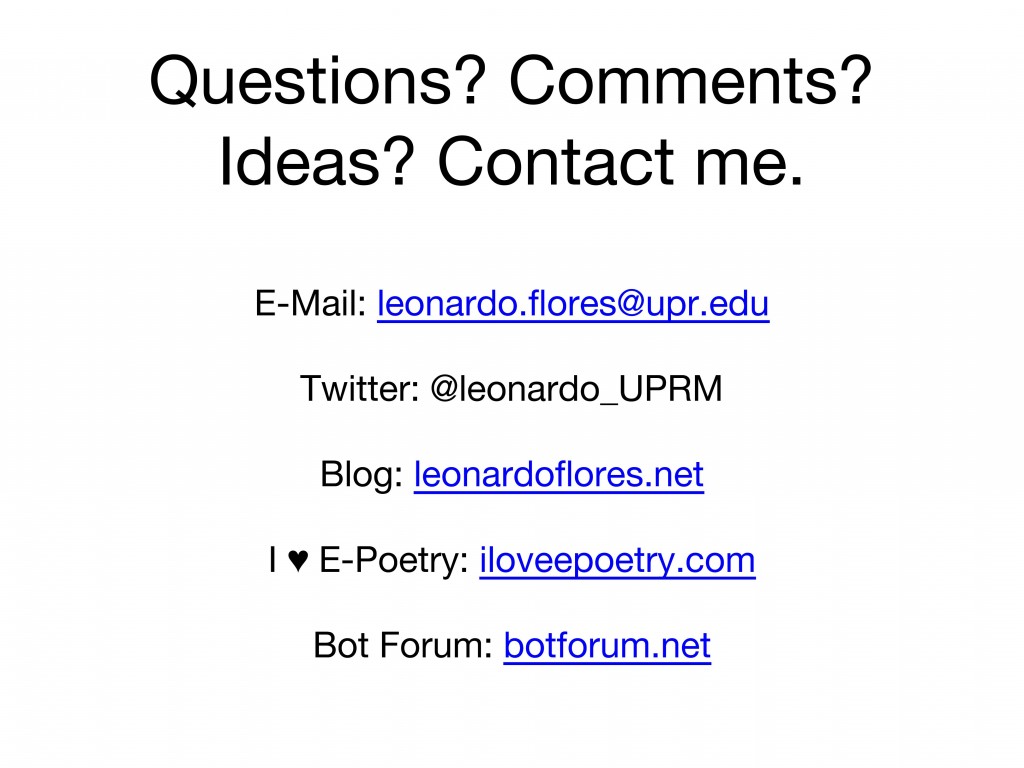Click the "E-Mail:" label
The image size is (1024, 768).
tap(311, 304)
